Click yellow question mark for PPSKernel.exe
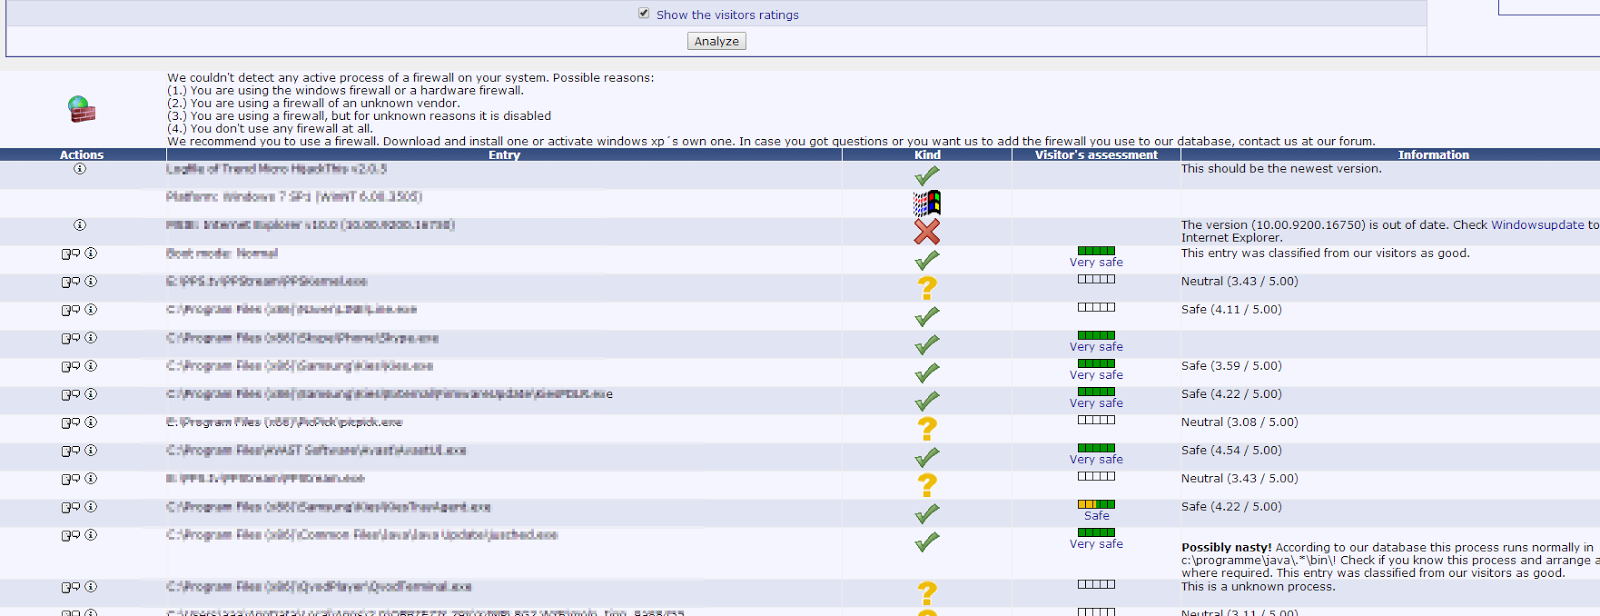 [927, 288]
